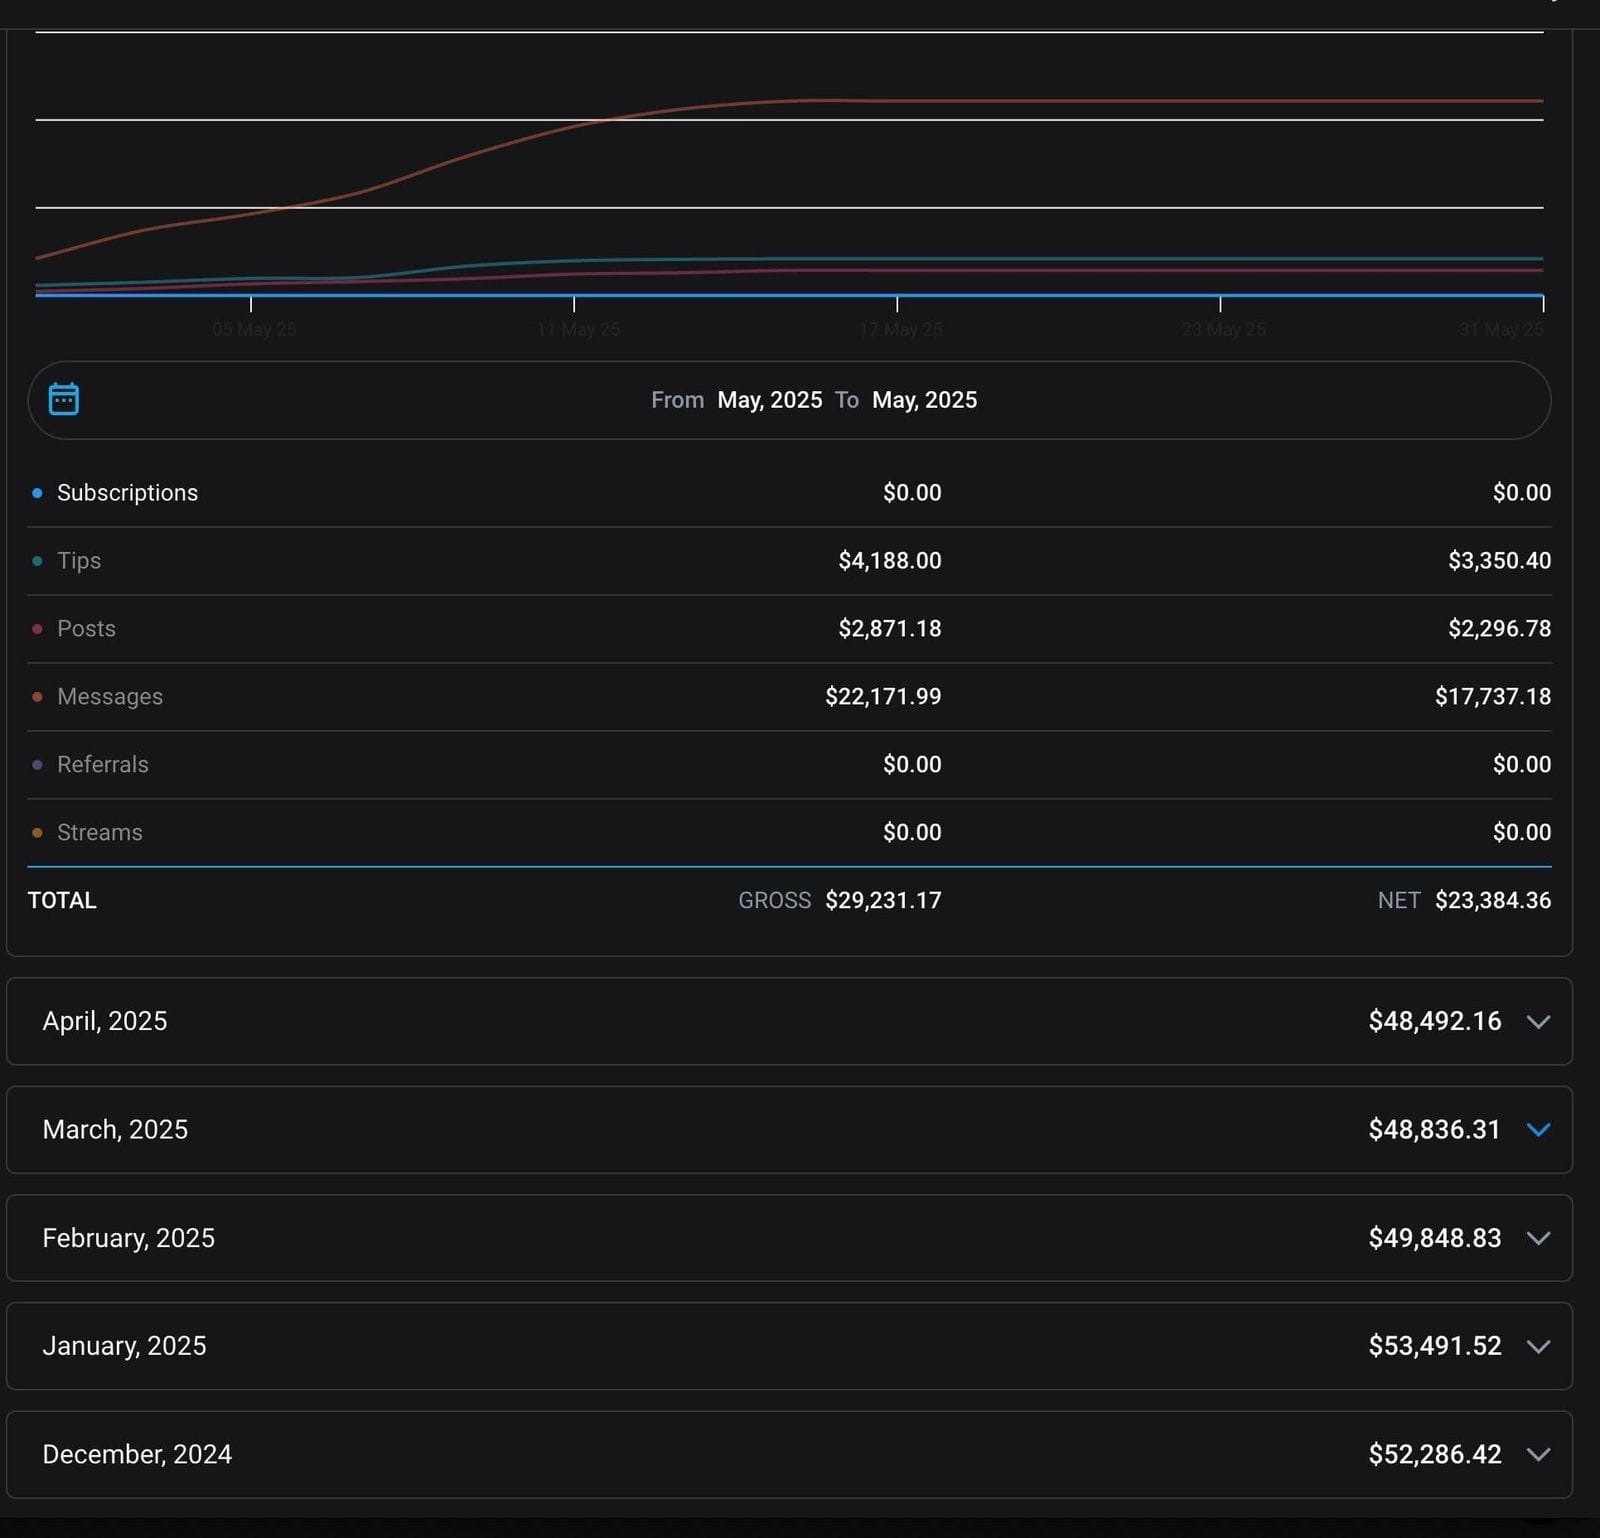Click Tips net value $3,350.40
Image resolution: width=1600 pixels, height=1538 pixels.
pos(1499,561)
